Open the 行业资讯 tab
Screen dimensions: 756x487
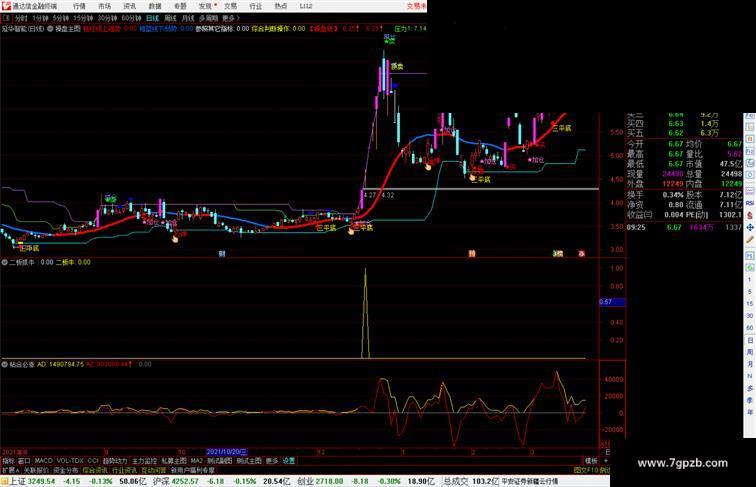coord(124,470)
